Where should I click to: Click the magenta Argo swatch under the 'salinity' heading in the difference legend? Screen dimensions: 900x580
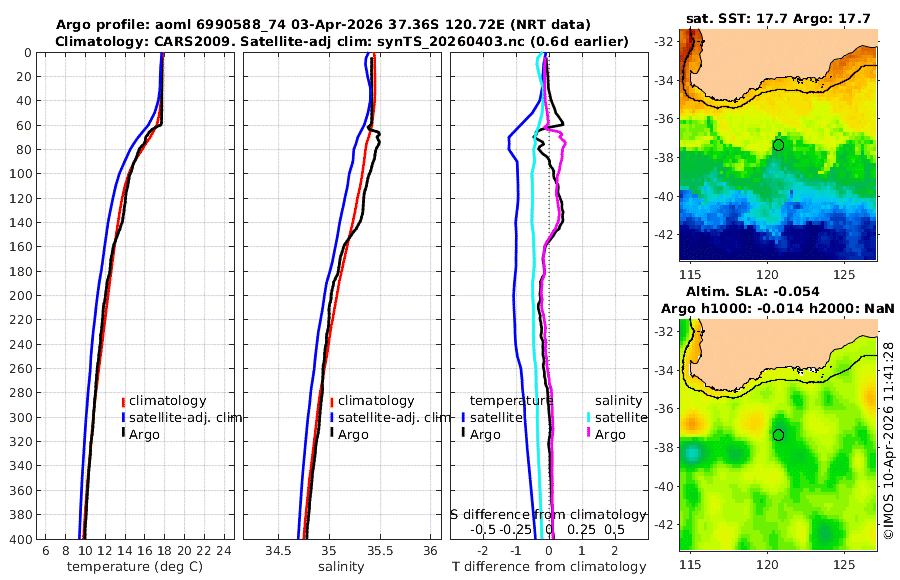(588, 434)
